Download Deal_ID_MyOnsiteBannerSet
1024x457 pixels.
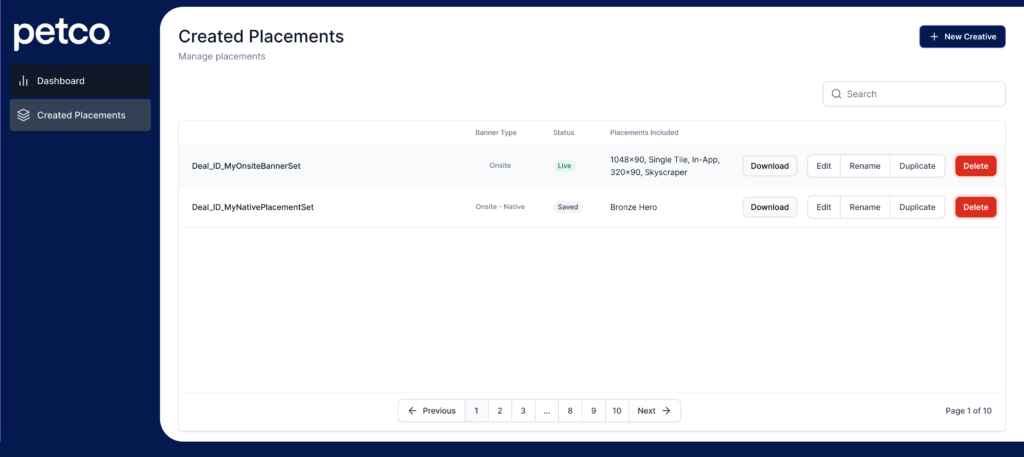point(769,166)
